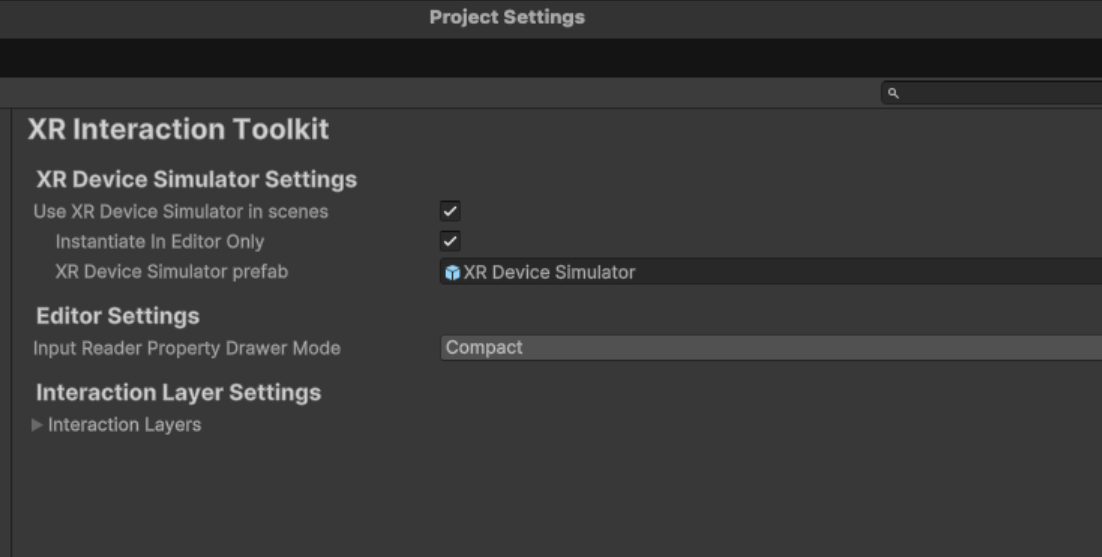This screenshot has width=1102, height=557.
Task: Click the XR Device Simulator Settings header
Action: click(197, 179)
